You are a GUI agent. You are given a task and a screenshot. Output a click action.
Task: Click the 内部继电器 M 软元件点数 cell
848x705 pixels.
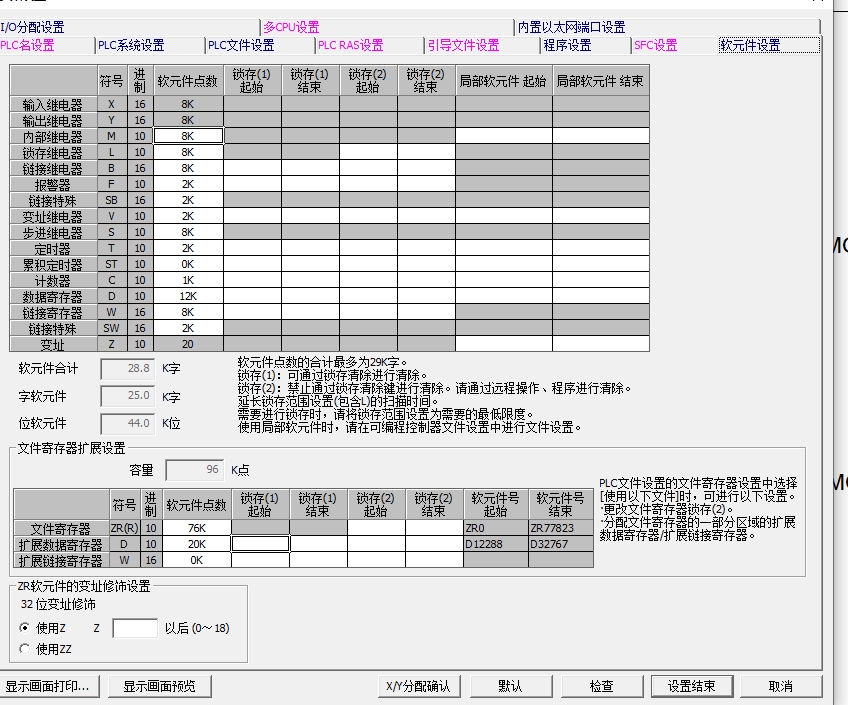click(188, 135)
